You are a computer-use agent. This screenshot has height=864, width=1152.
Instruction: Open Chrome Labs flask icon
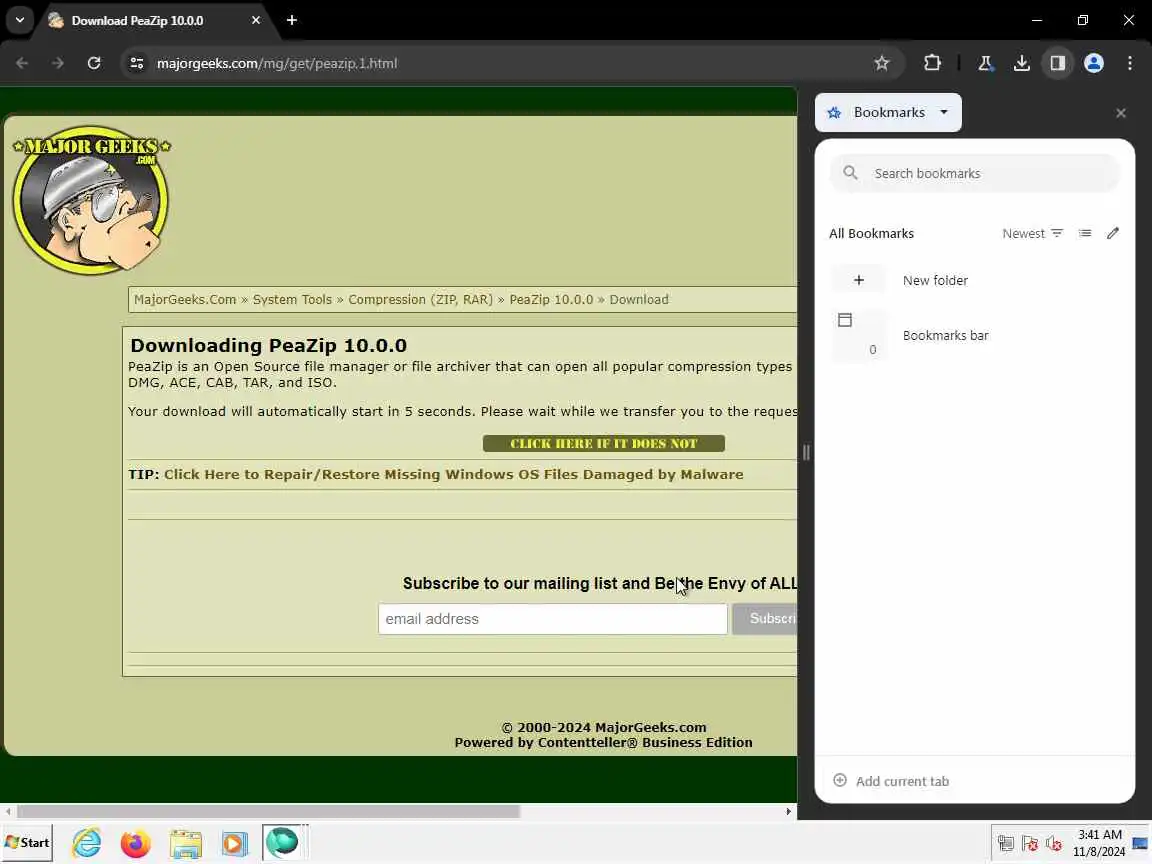pos(985,63)
